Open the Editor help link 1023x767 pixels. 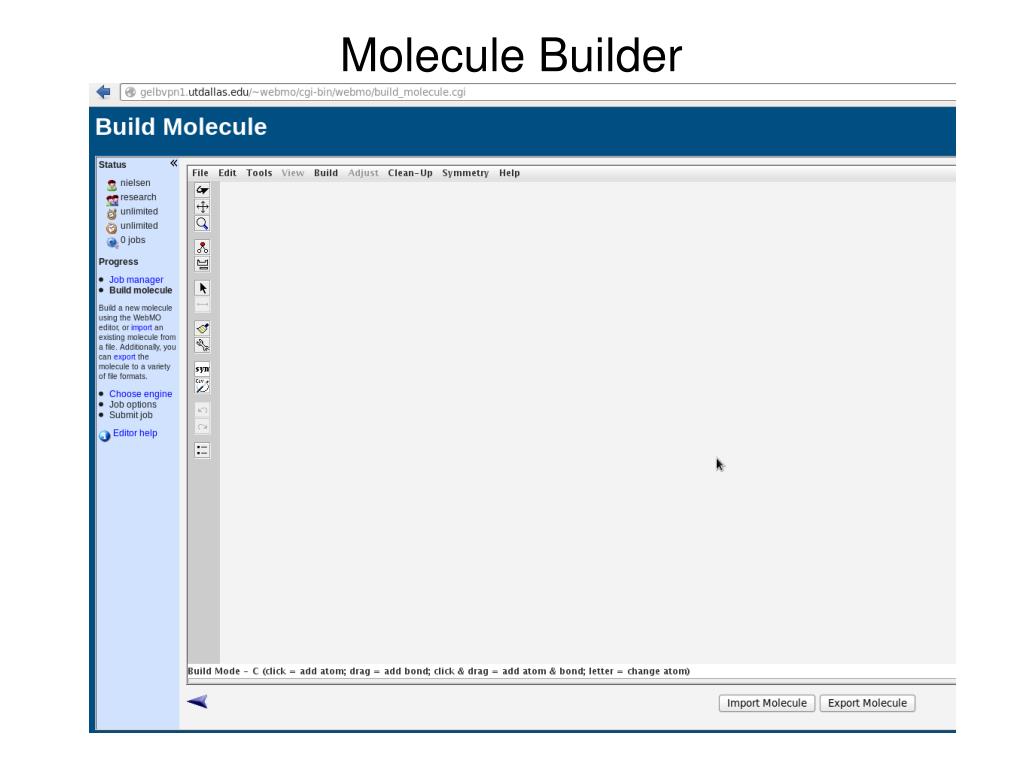pos(135,433)
